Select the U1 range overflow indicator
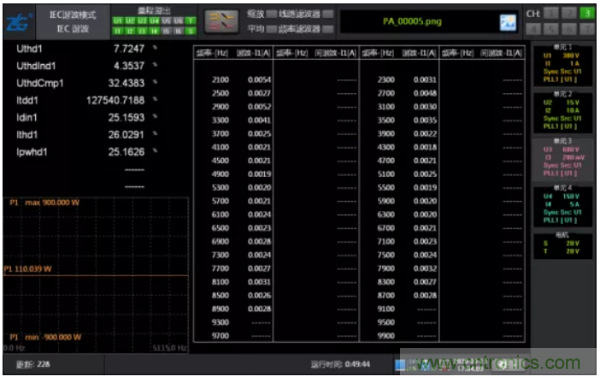 [117, 21]
